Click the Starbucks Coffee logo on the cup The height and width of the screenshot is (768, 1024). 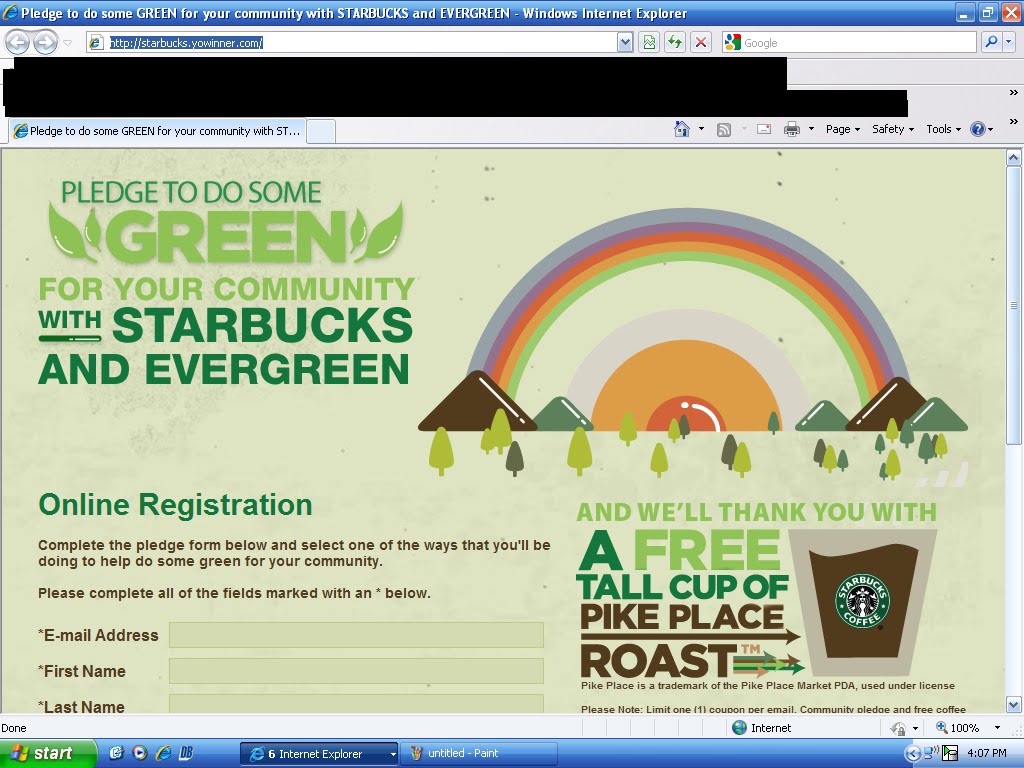[x=862, y=601]
